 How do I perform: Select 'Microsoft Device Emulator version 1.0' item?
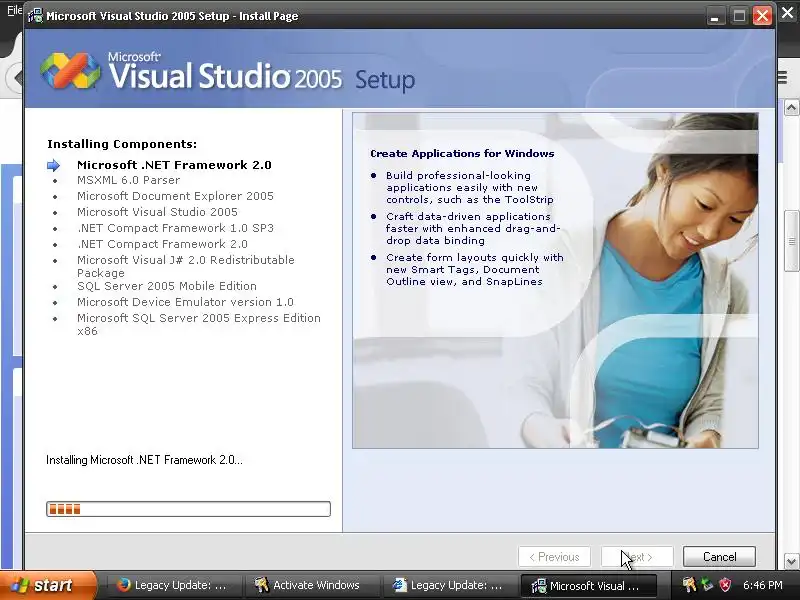tap(185, 302)
